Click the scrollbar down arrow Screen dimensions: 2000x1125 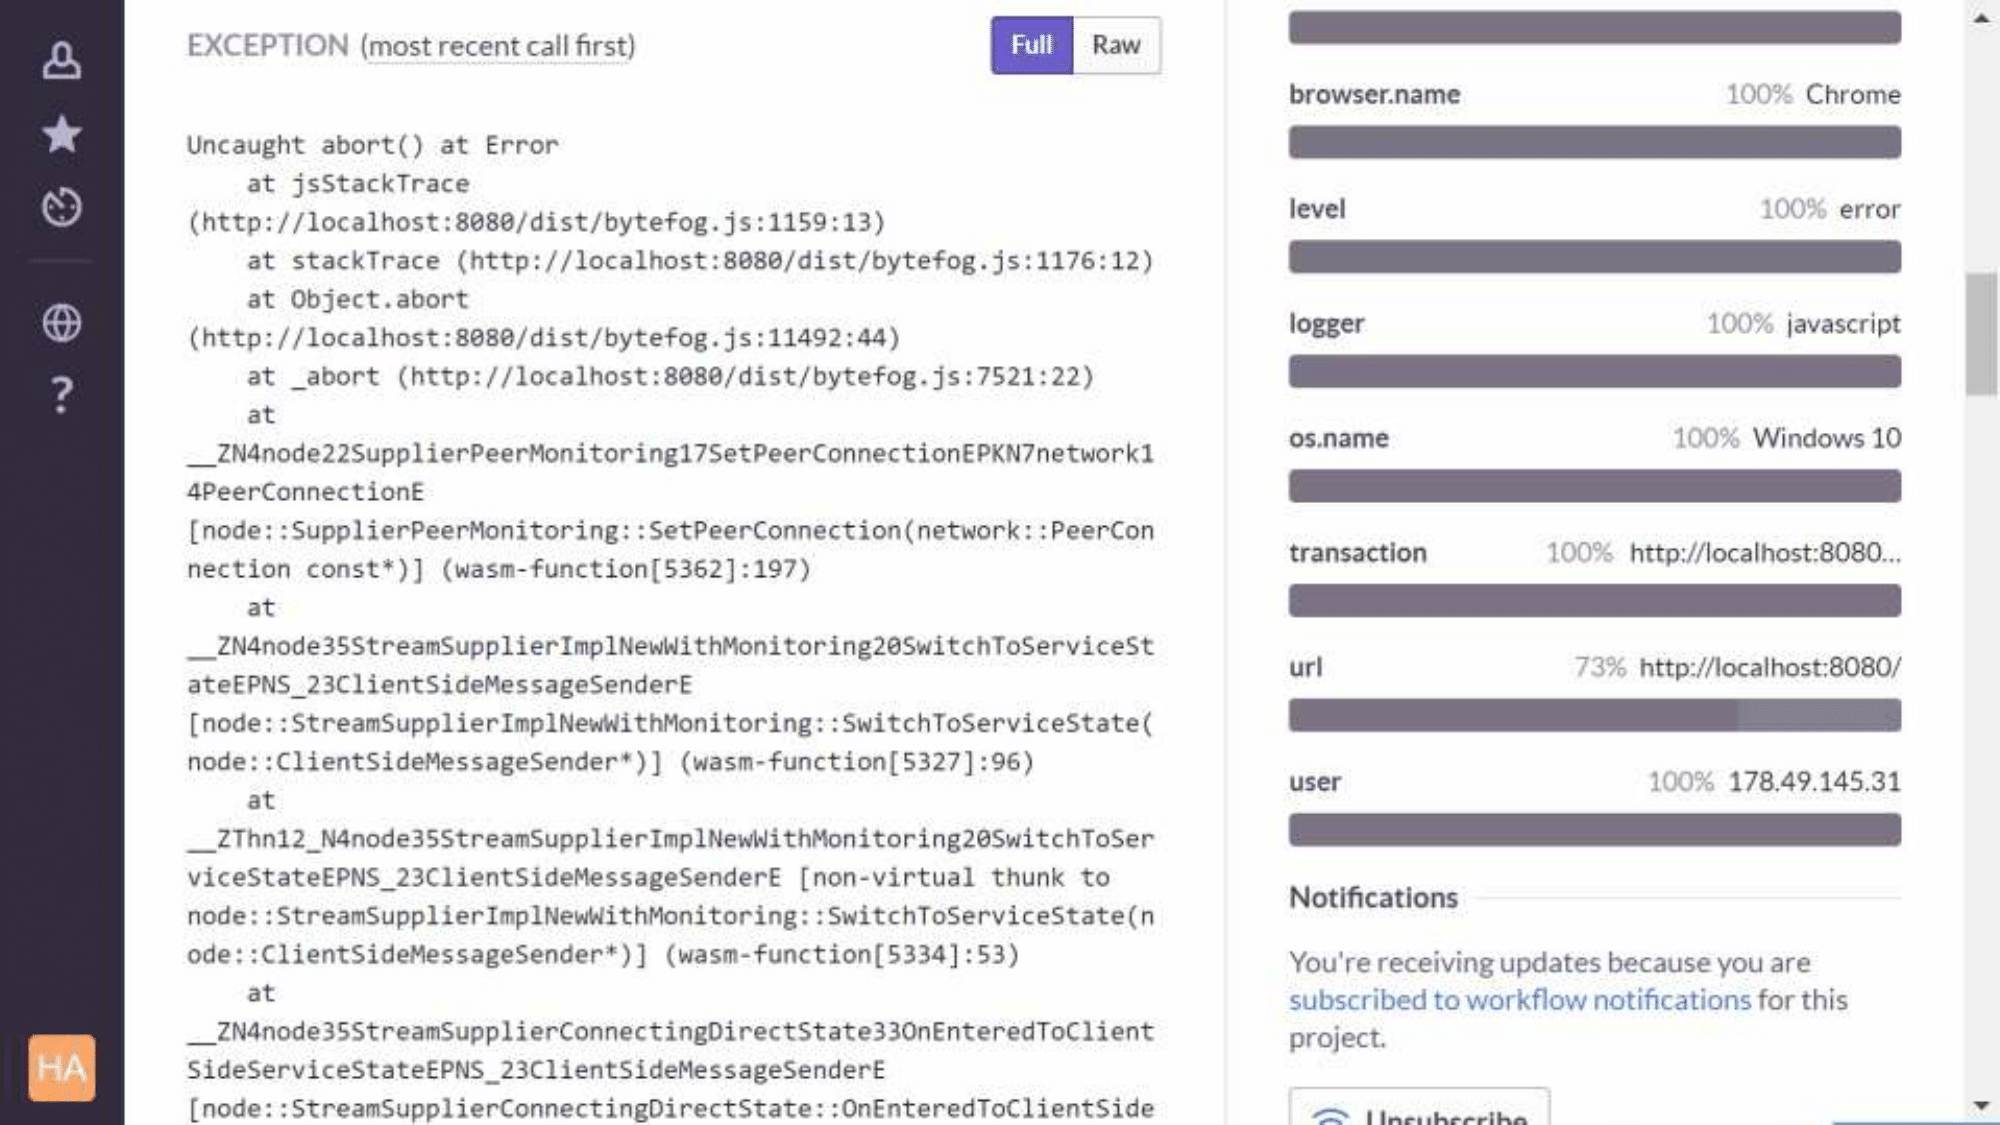(1981, 1105)
